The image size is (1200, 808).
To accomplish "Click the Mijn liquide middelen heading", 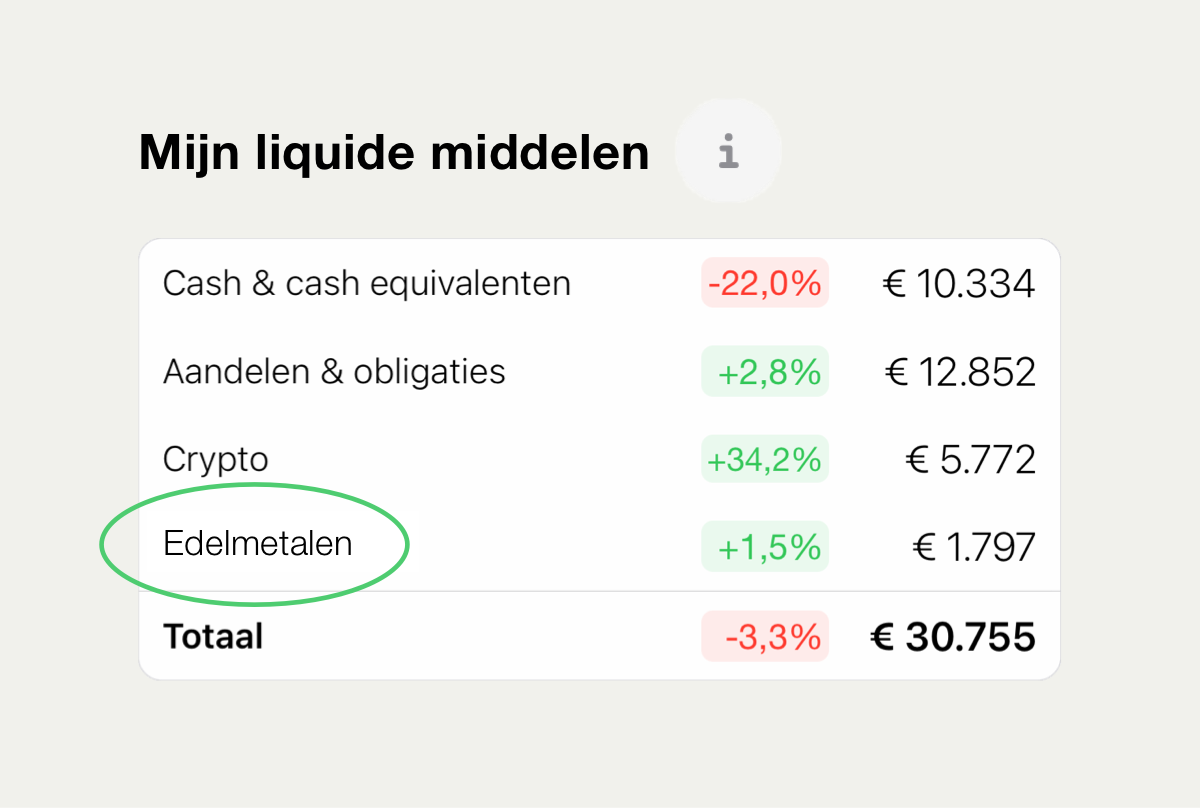I will tap(394, 153).
